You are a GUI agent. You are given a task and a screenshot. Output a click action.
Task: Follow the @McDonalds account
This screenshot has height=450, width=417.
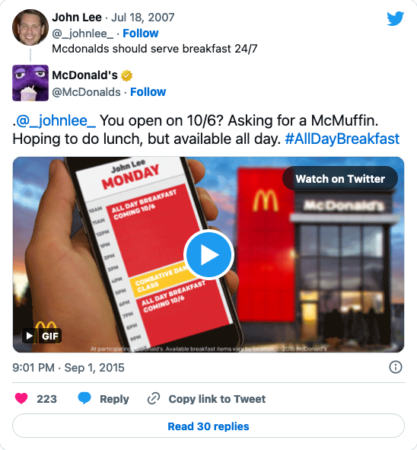click(148, 92)
